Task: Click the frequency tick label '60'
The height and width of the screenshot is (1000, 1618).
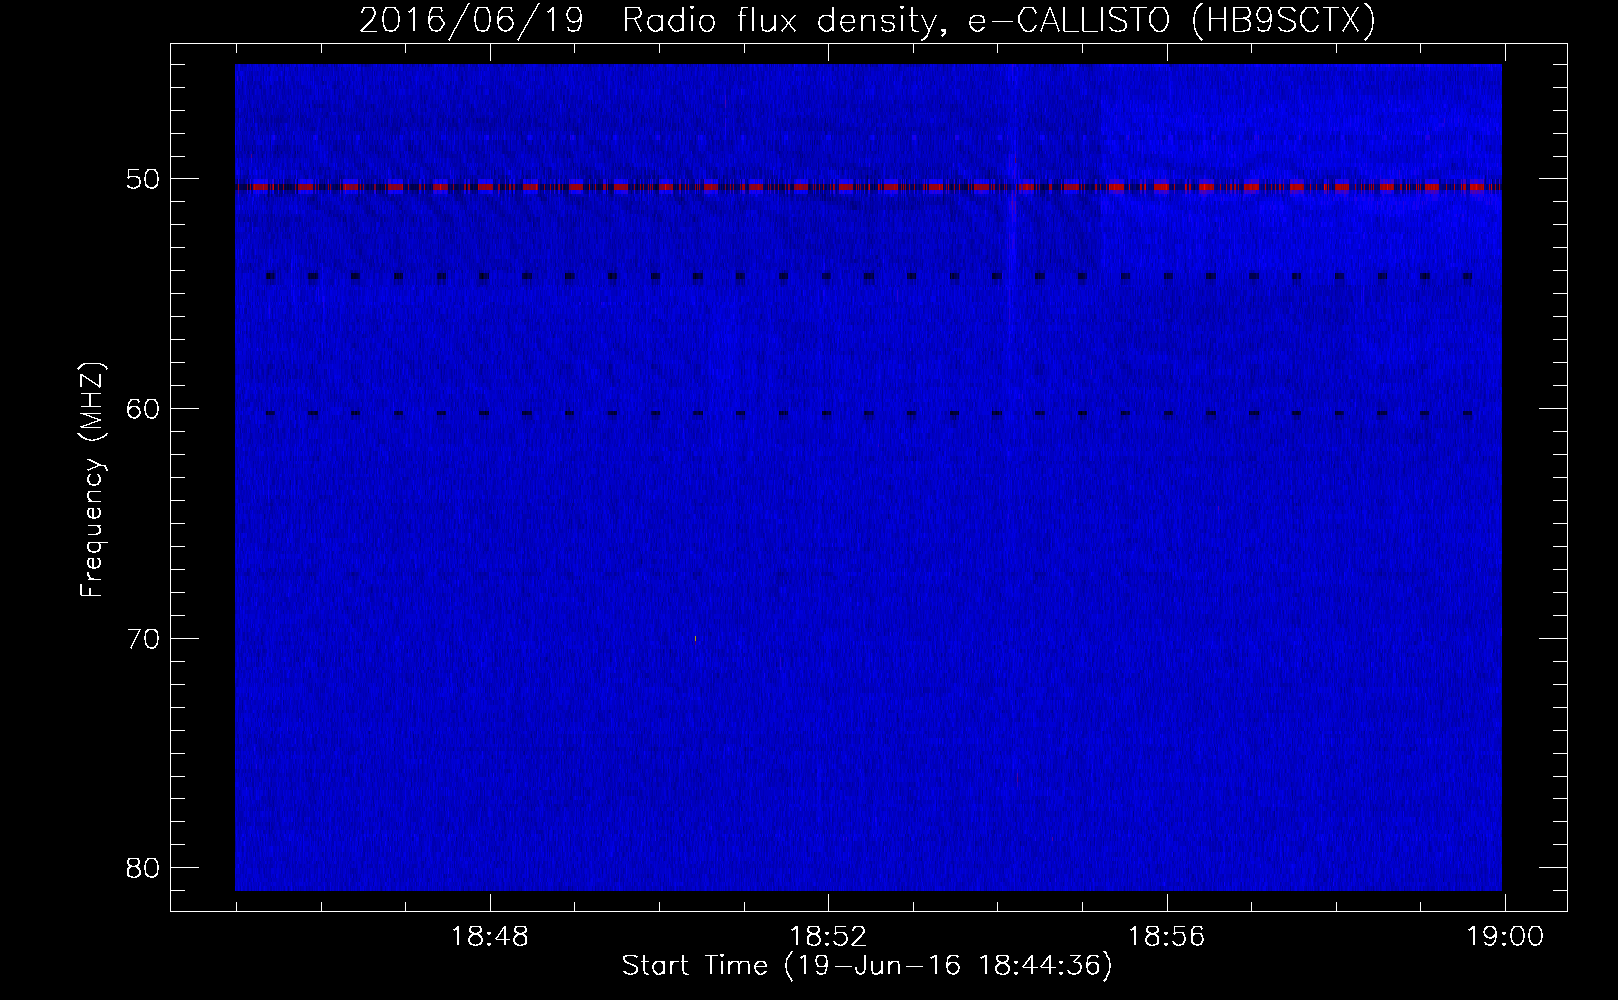Action: coord(143,409)
